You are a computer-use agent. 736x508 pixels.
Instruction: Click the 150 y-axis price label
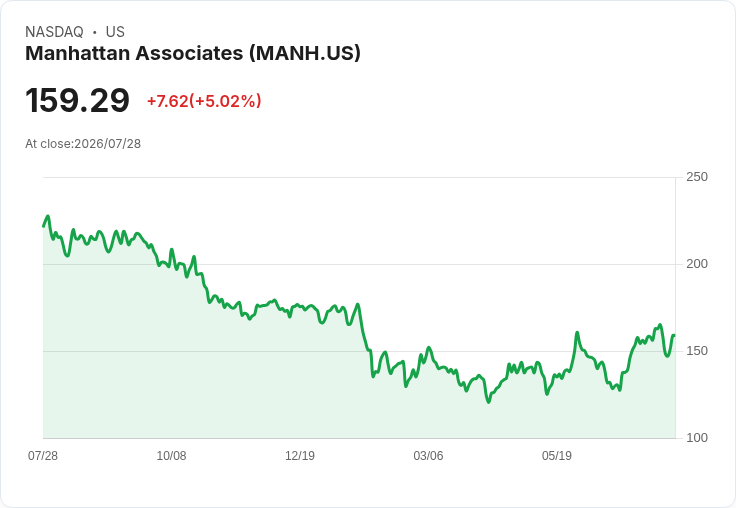pyautogui.click(x=697, y=351)
